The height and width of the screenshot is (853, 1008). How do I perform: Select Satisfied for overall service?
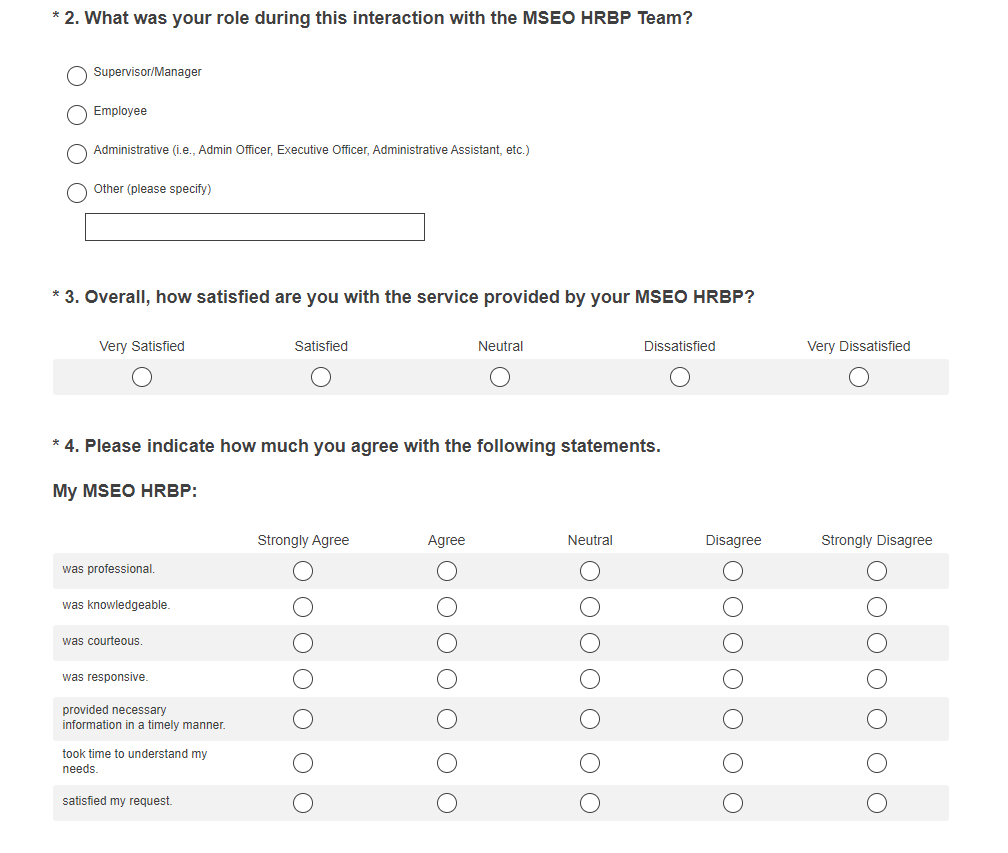(x=321, y=377)
